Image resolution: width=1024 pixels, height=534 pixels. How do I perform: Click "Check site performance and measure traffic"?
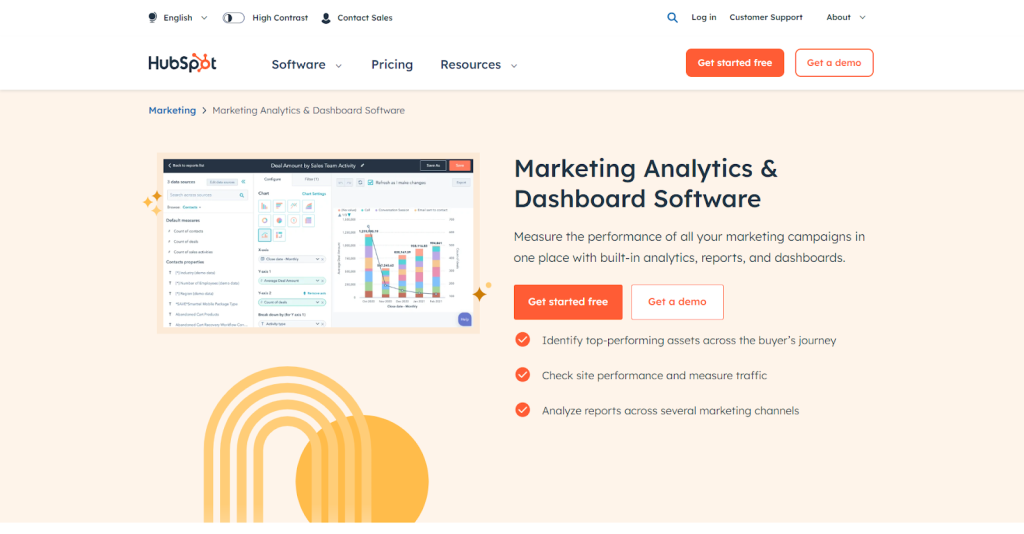coord(654,375)
